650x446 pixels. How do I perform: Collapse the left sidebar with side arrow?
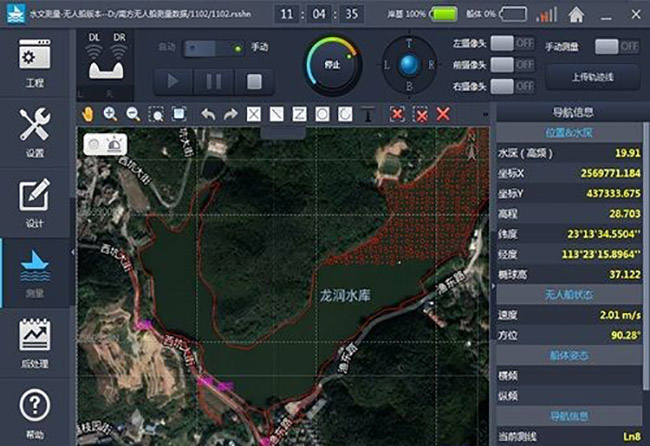(74, 253)
